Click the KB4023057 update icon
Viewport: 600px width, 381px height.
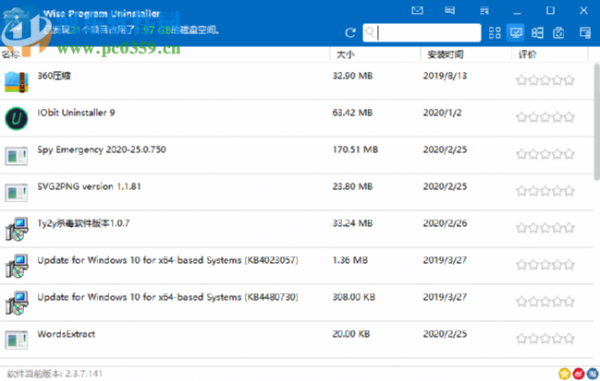click(17, 266)
